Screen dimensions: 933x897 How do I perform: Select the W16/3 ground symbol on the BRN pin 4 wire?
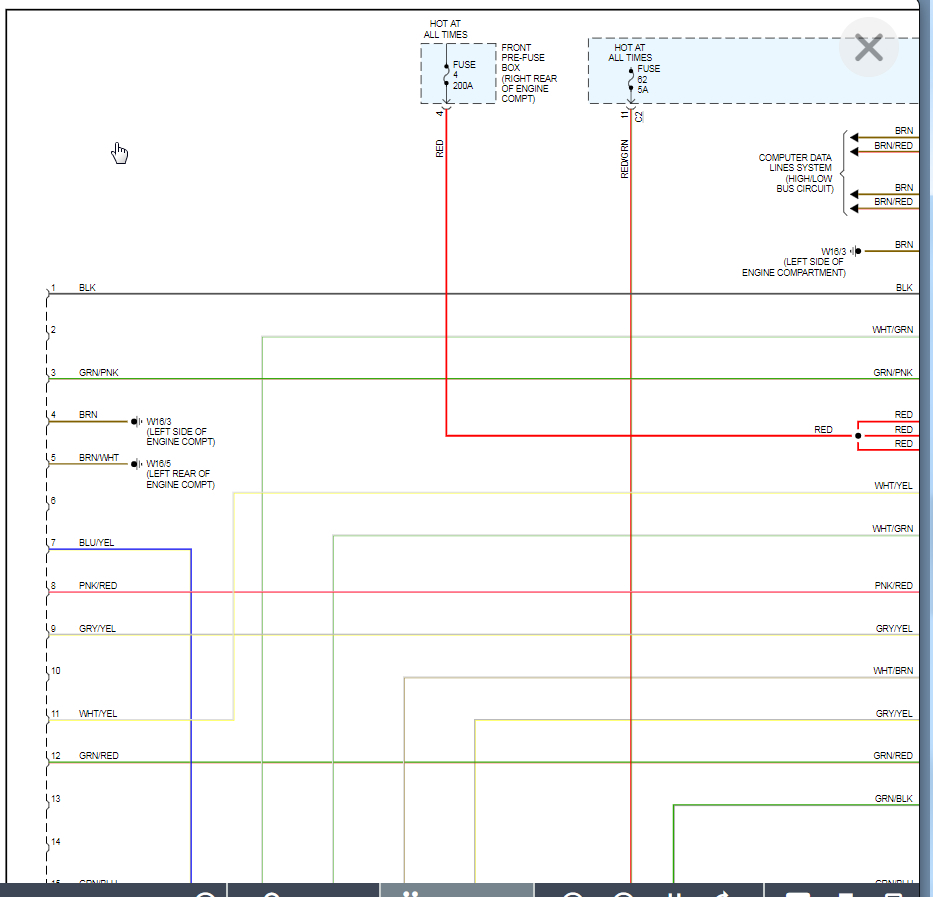coord(136,421)
